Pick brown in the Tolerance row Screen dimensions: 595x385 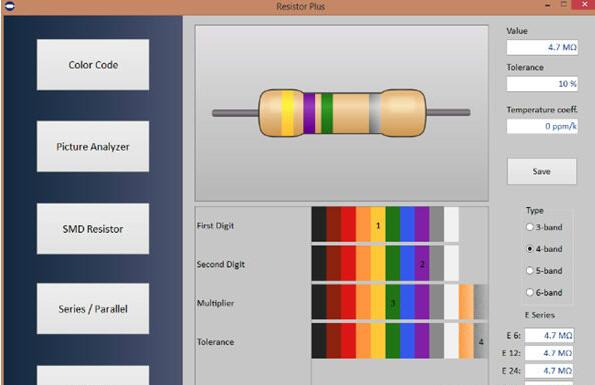point(334,341)
